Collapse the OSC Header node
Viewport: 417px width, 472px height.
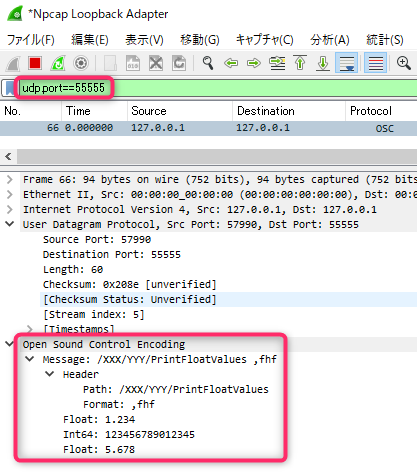coord(50,374)
